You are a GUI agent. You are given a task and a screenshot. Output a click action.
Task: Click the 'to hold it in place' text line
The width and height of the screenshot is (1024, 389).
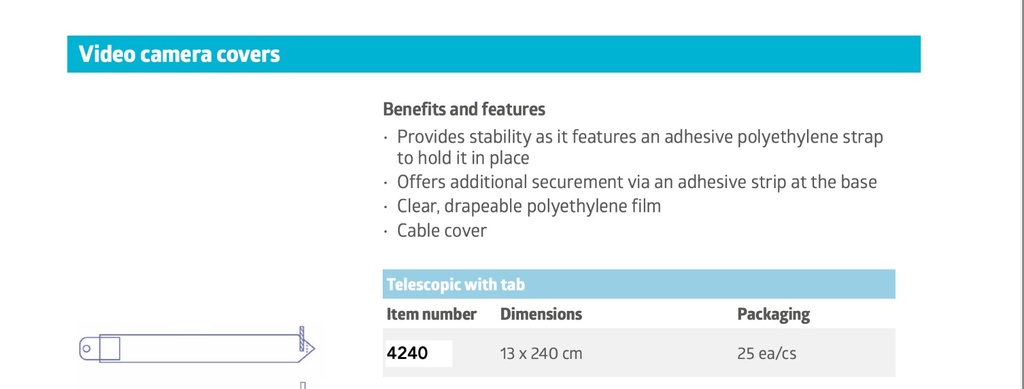(463, 158)
